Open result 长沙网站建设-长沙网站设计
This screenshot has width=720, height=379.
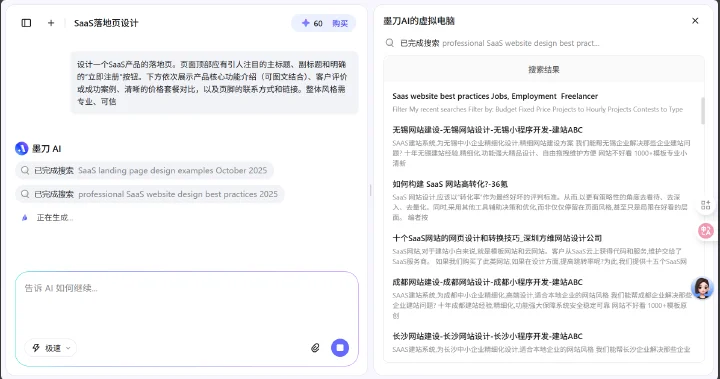coord(487,336)
